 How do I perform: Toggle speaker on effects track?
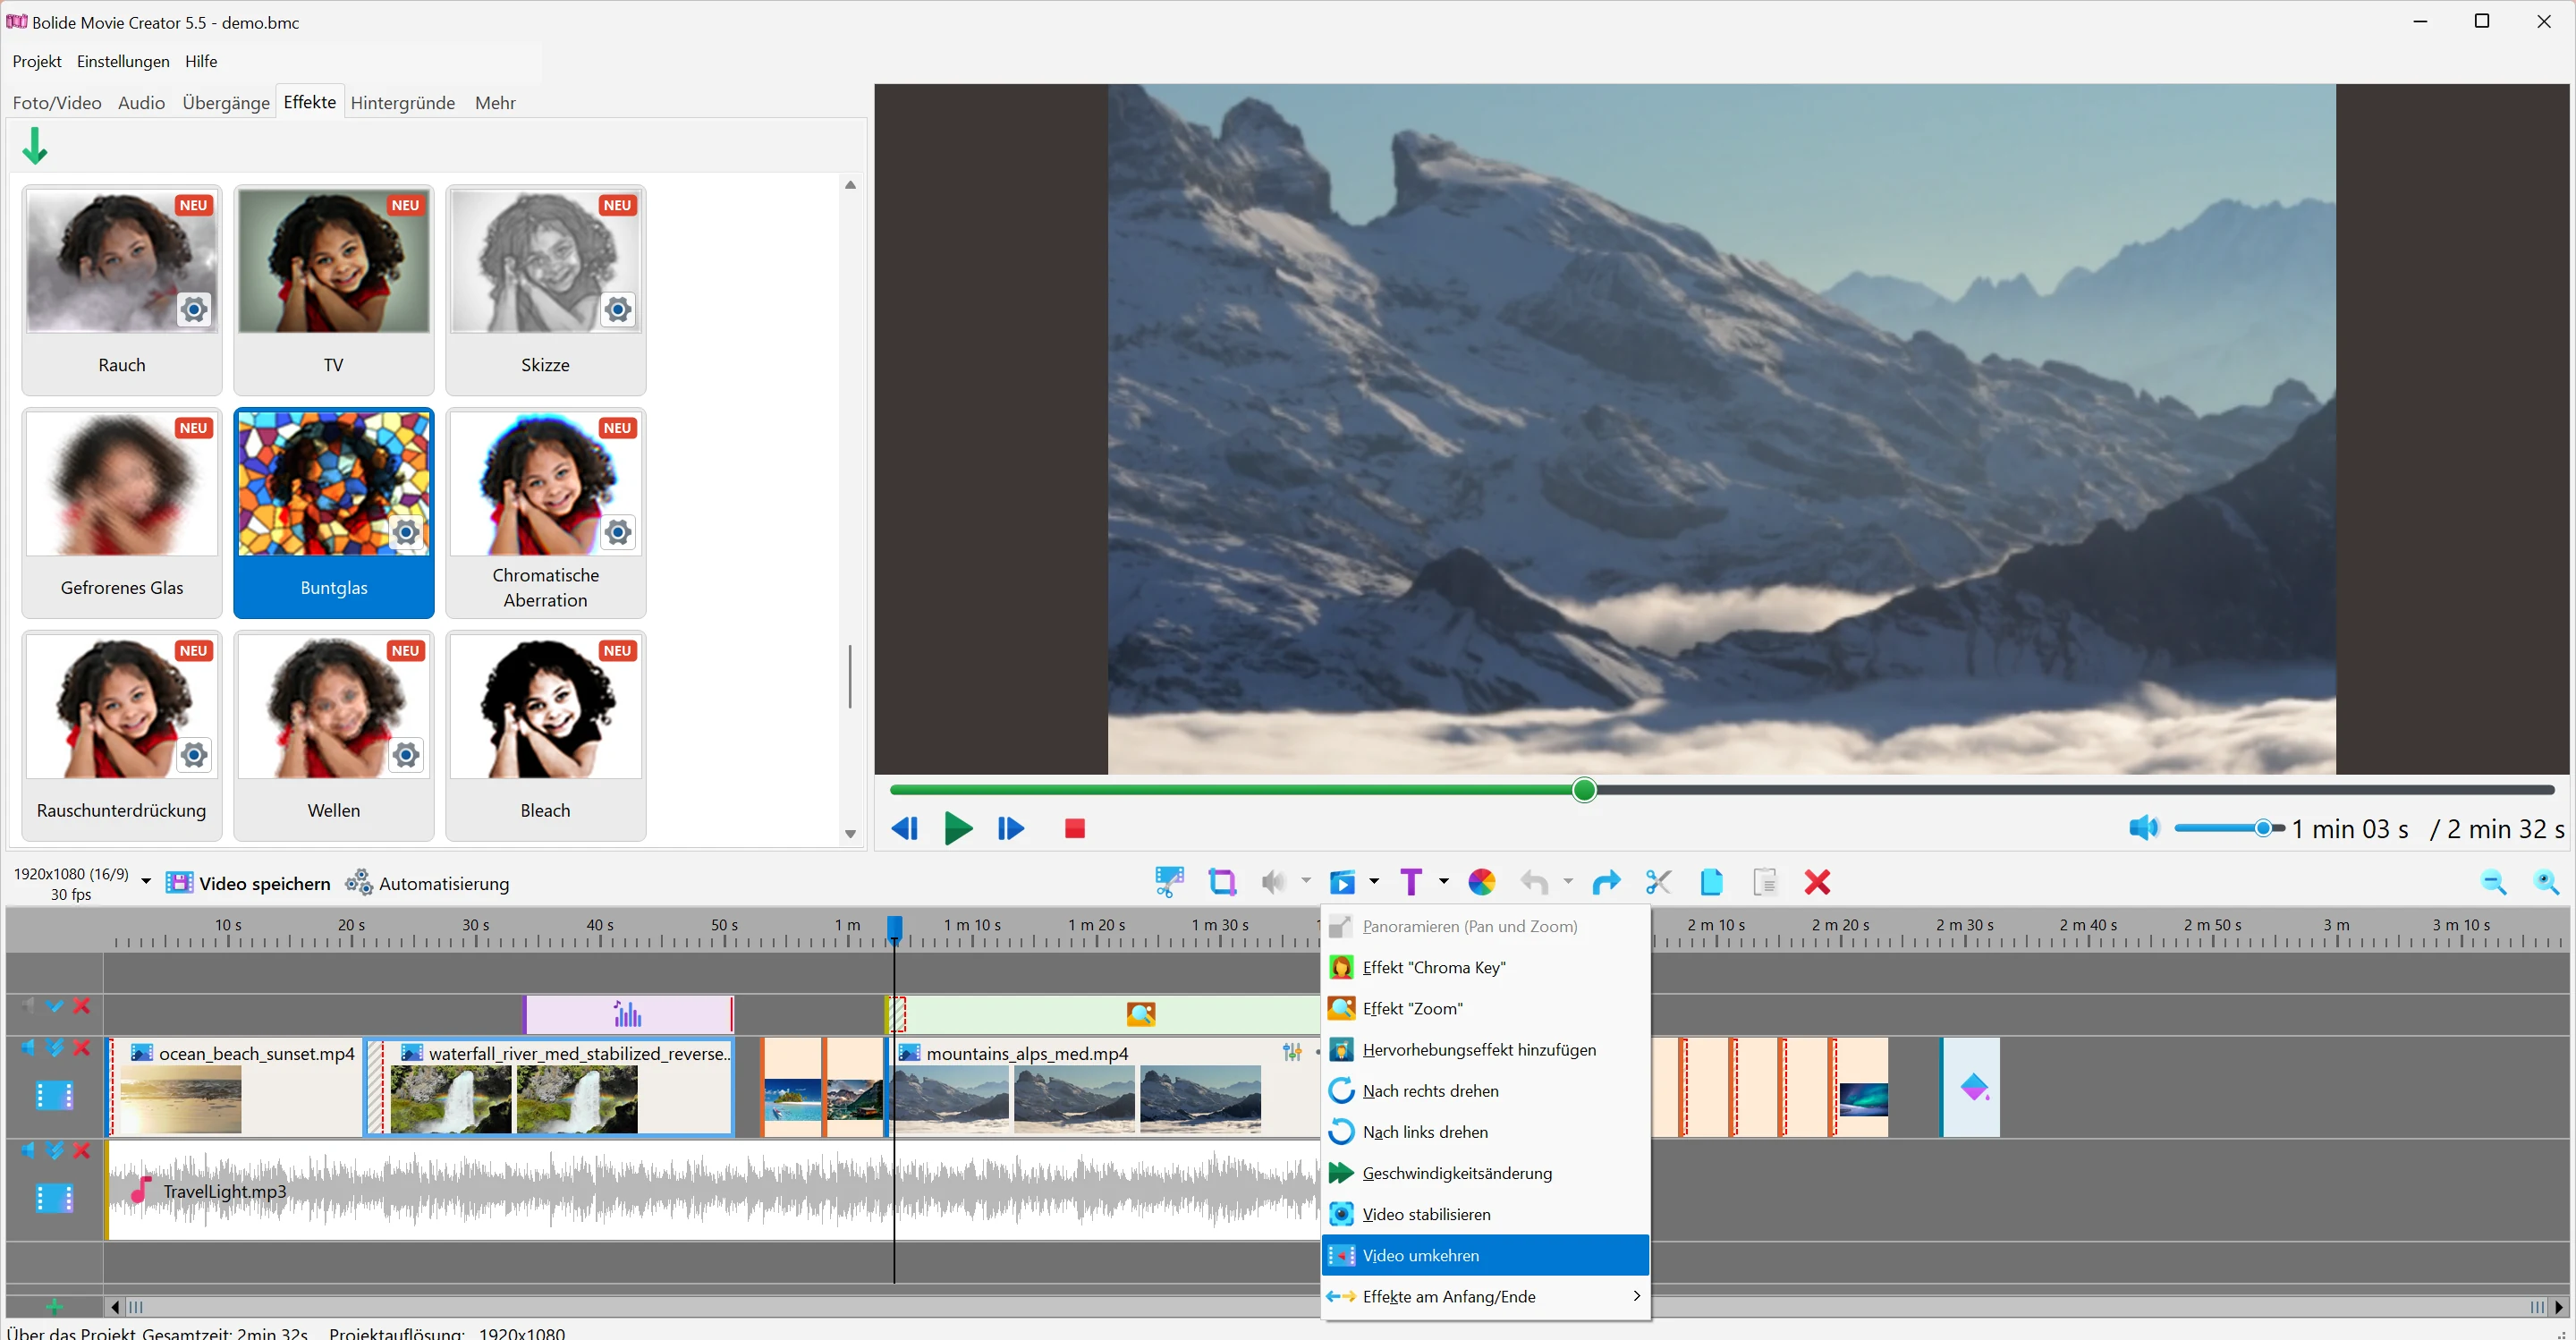[x=27, y=1005]
